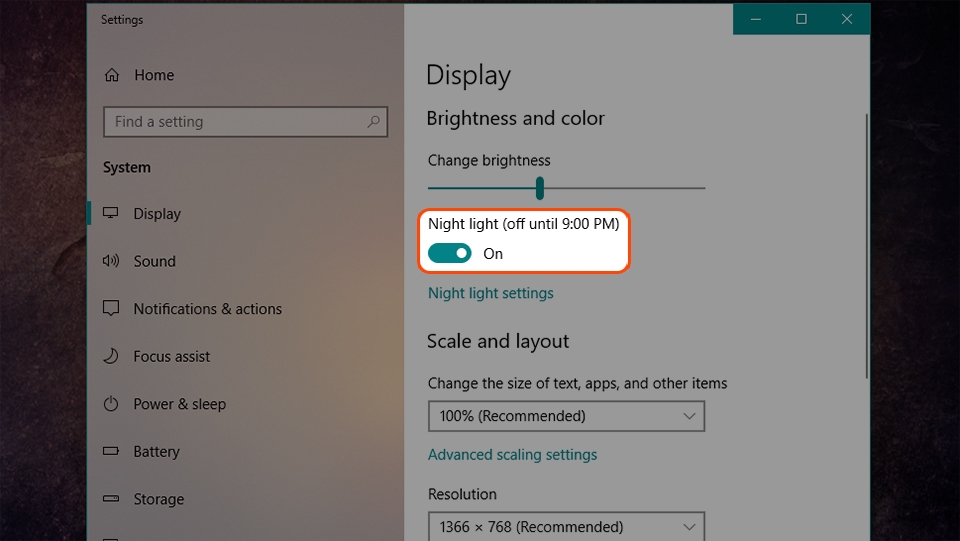Click the 'System' section heading

[127, 168]
